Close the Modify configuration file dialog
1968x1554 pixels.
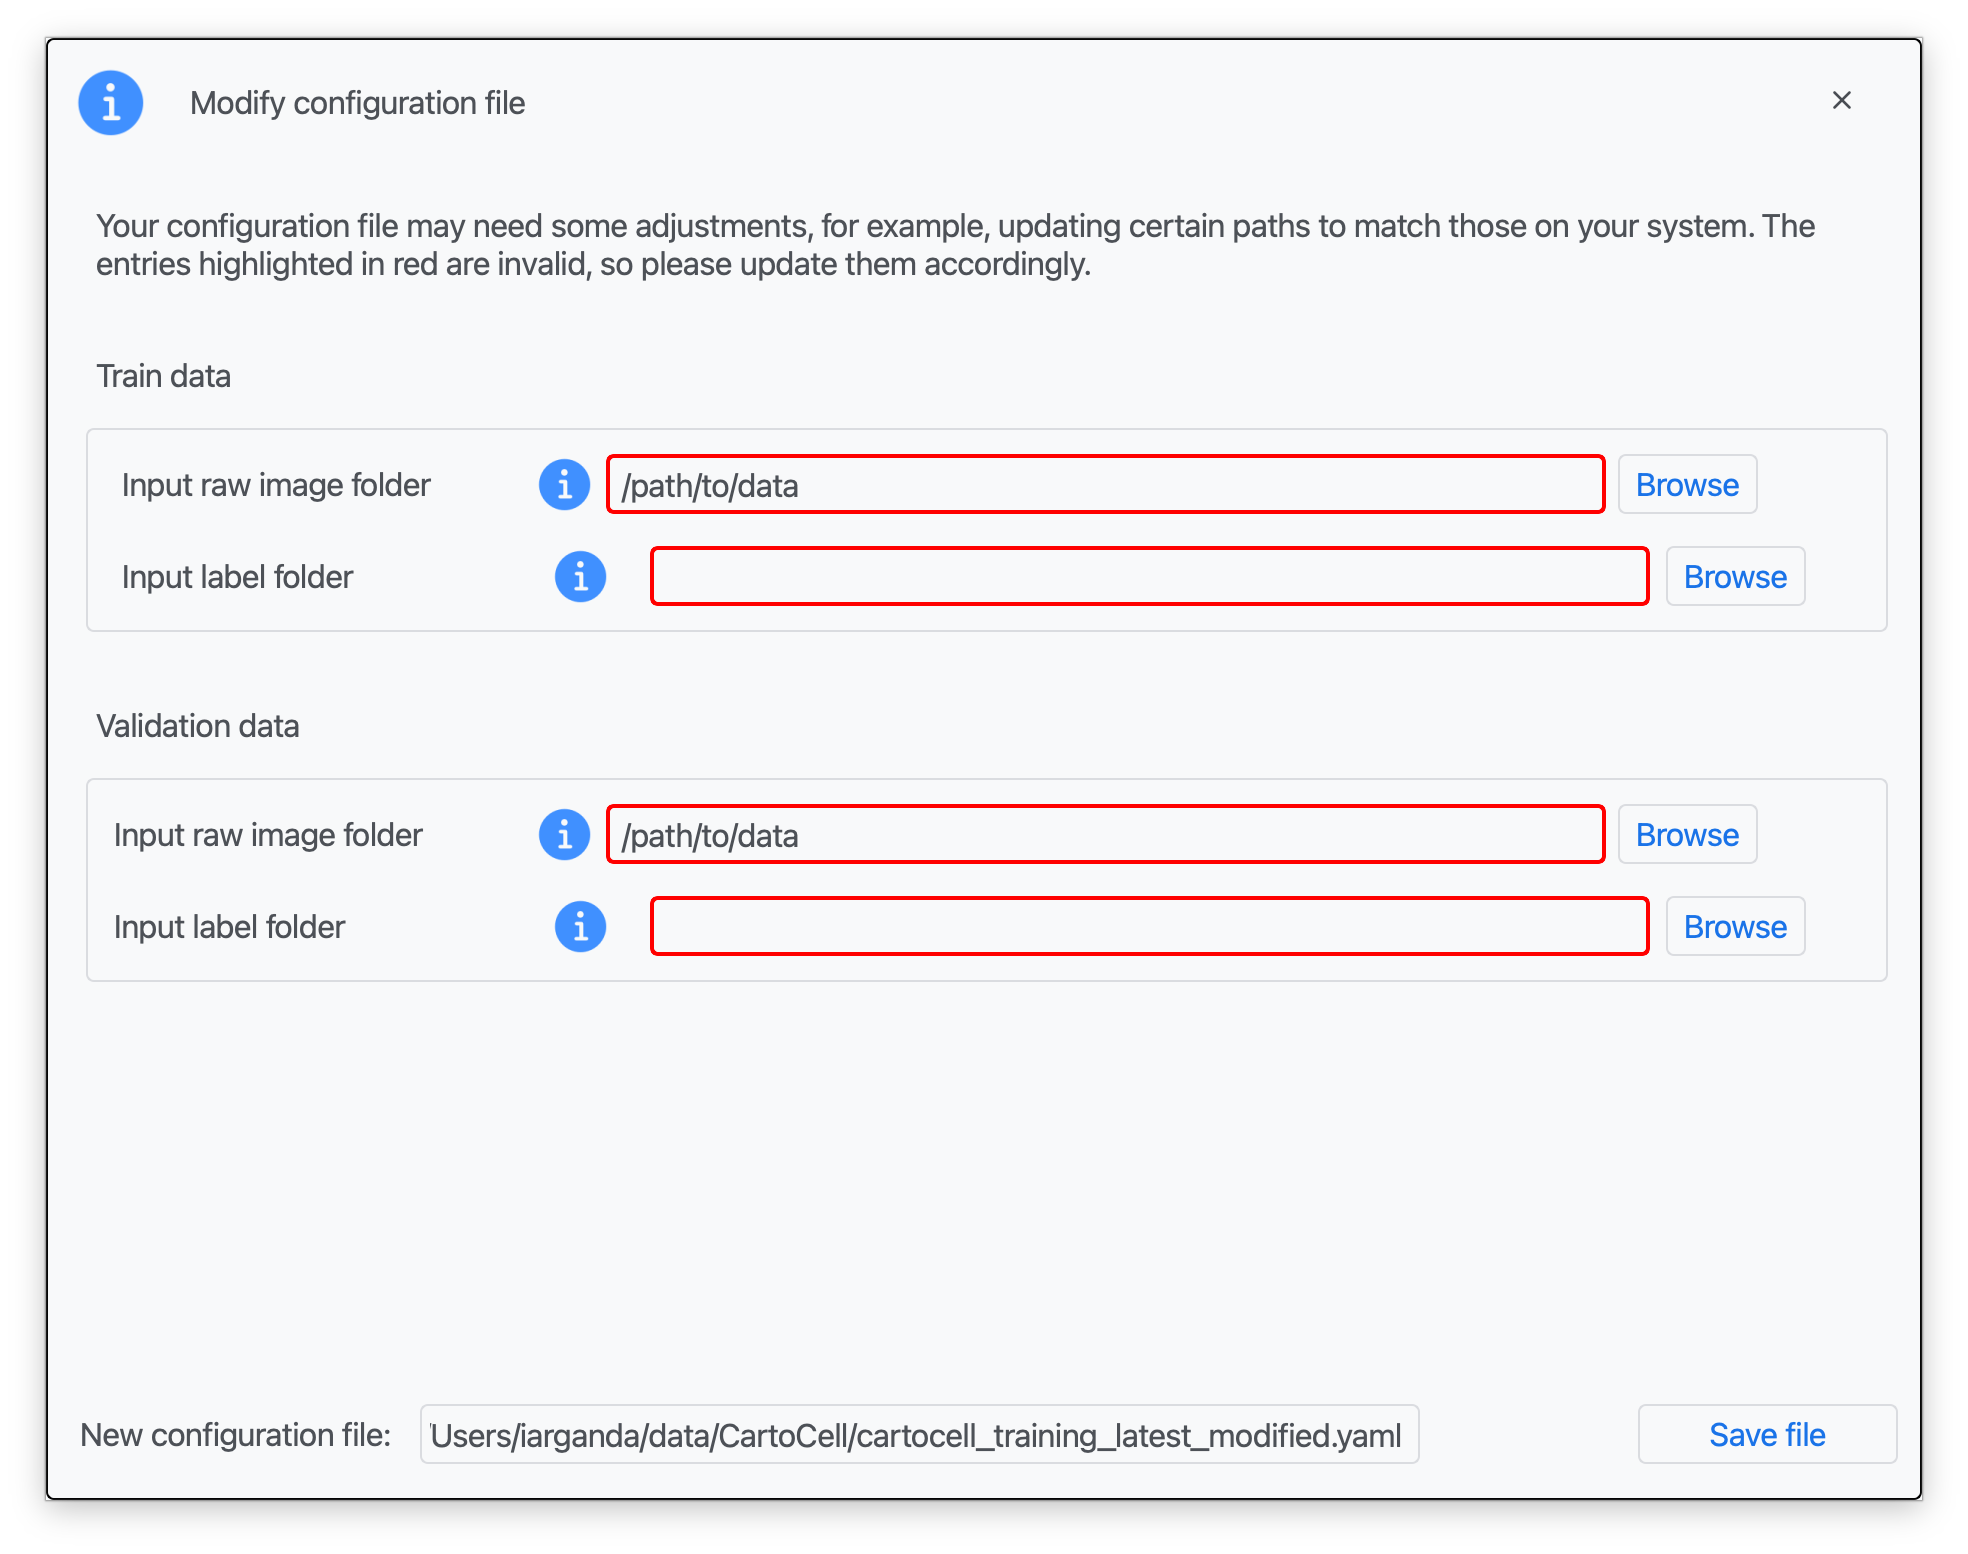point(1842,100)
